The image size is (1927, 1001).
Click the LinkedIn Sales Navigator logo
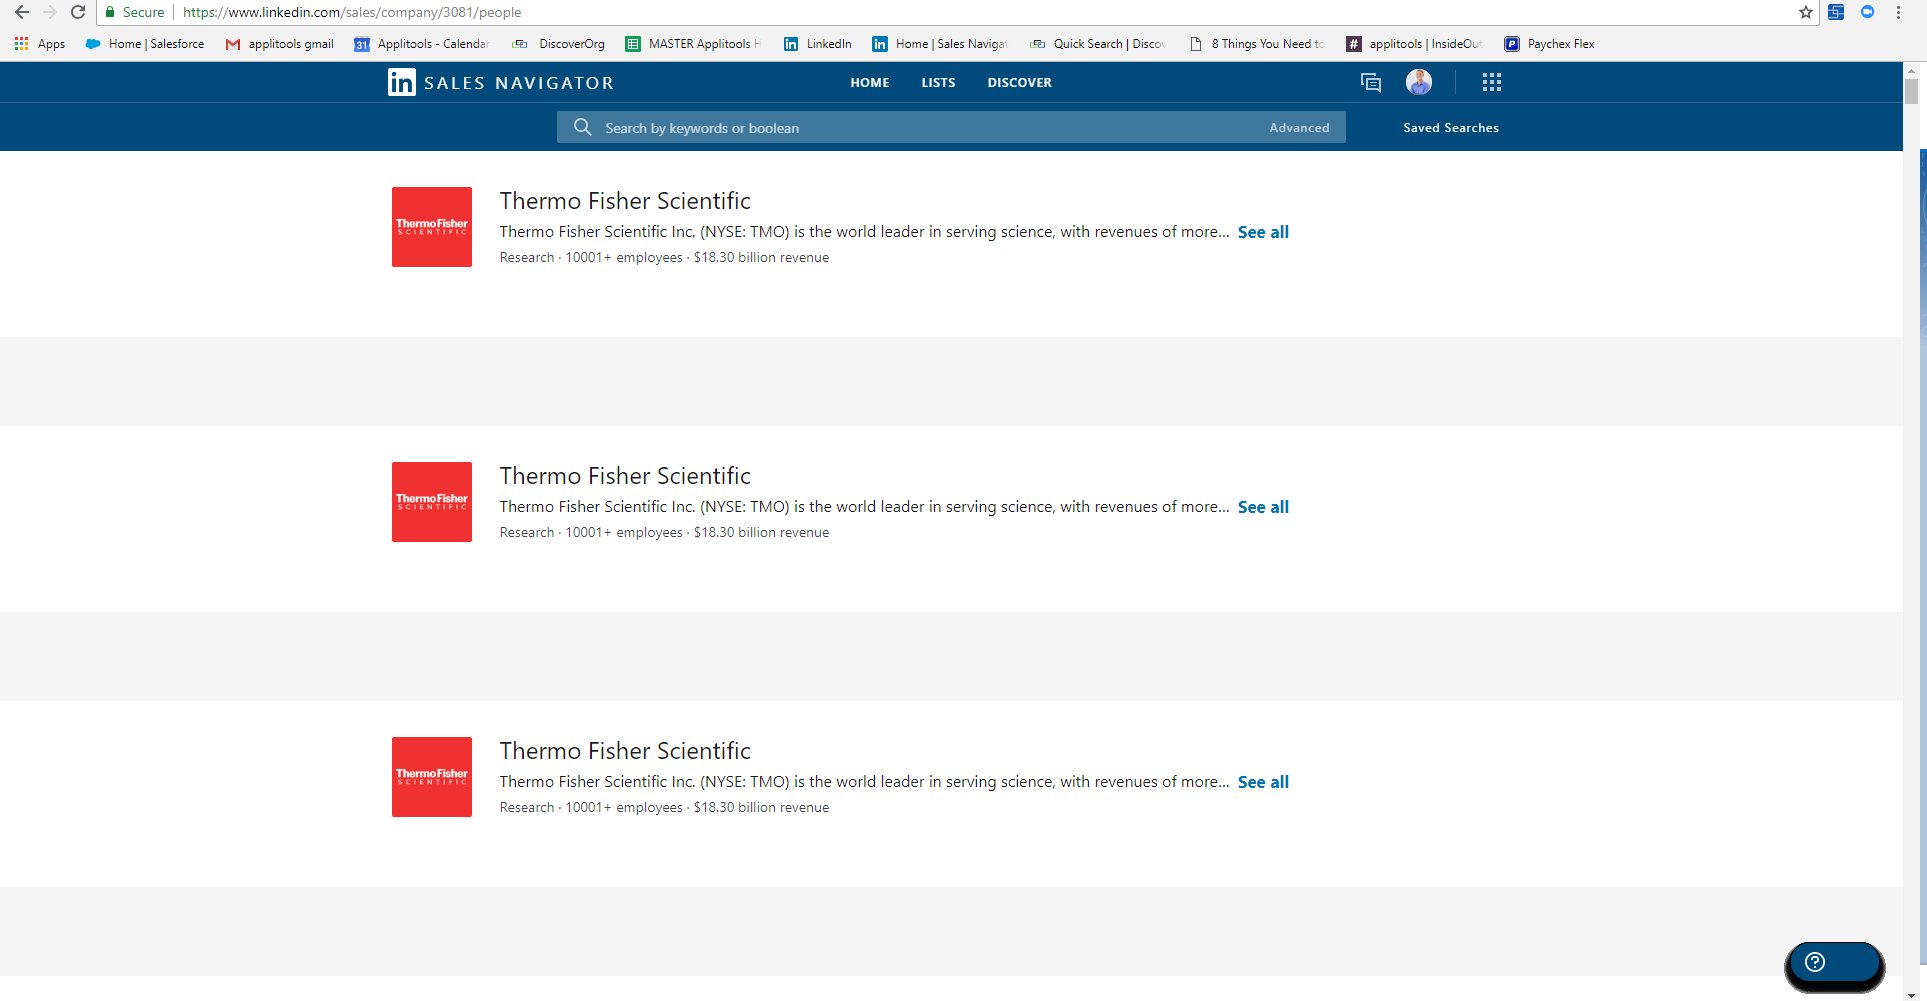pos(500,82)
